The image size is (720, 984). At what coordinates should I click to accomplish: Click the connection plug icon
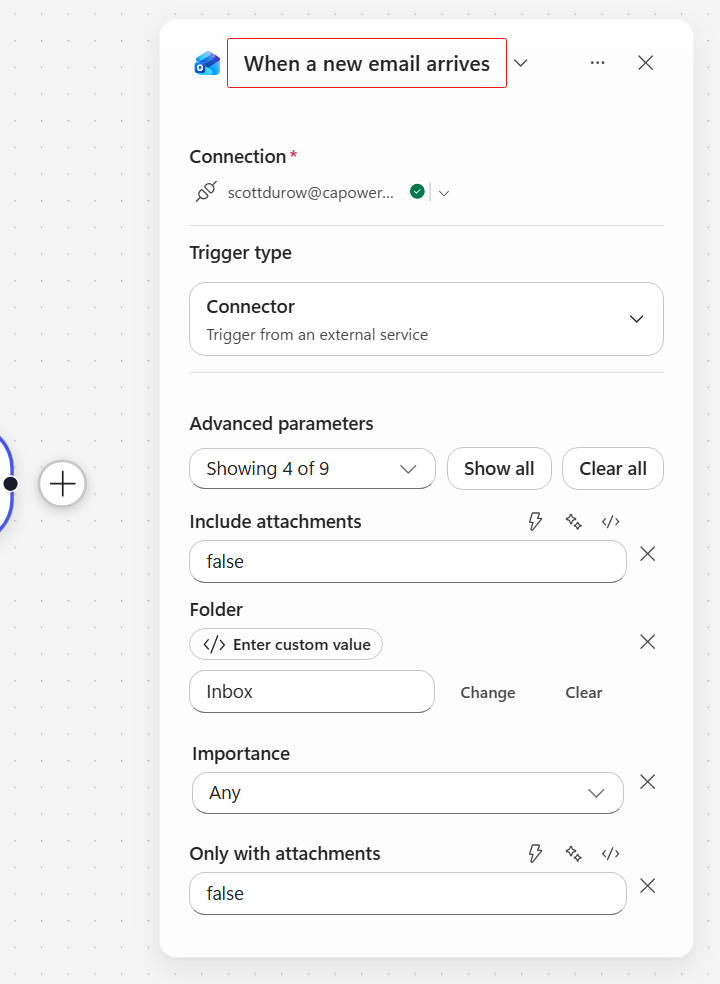206,192
